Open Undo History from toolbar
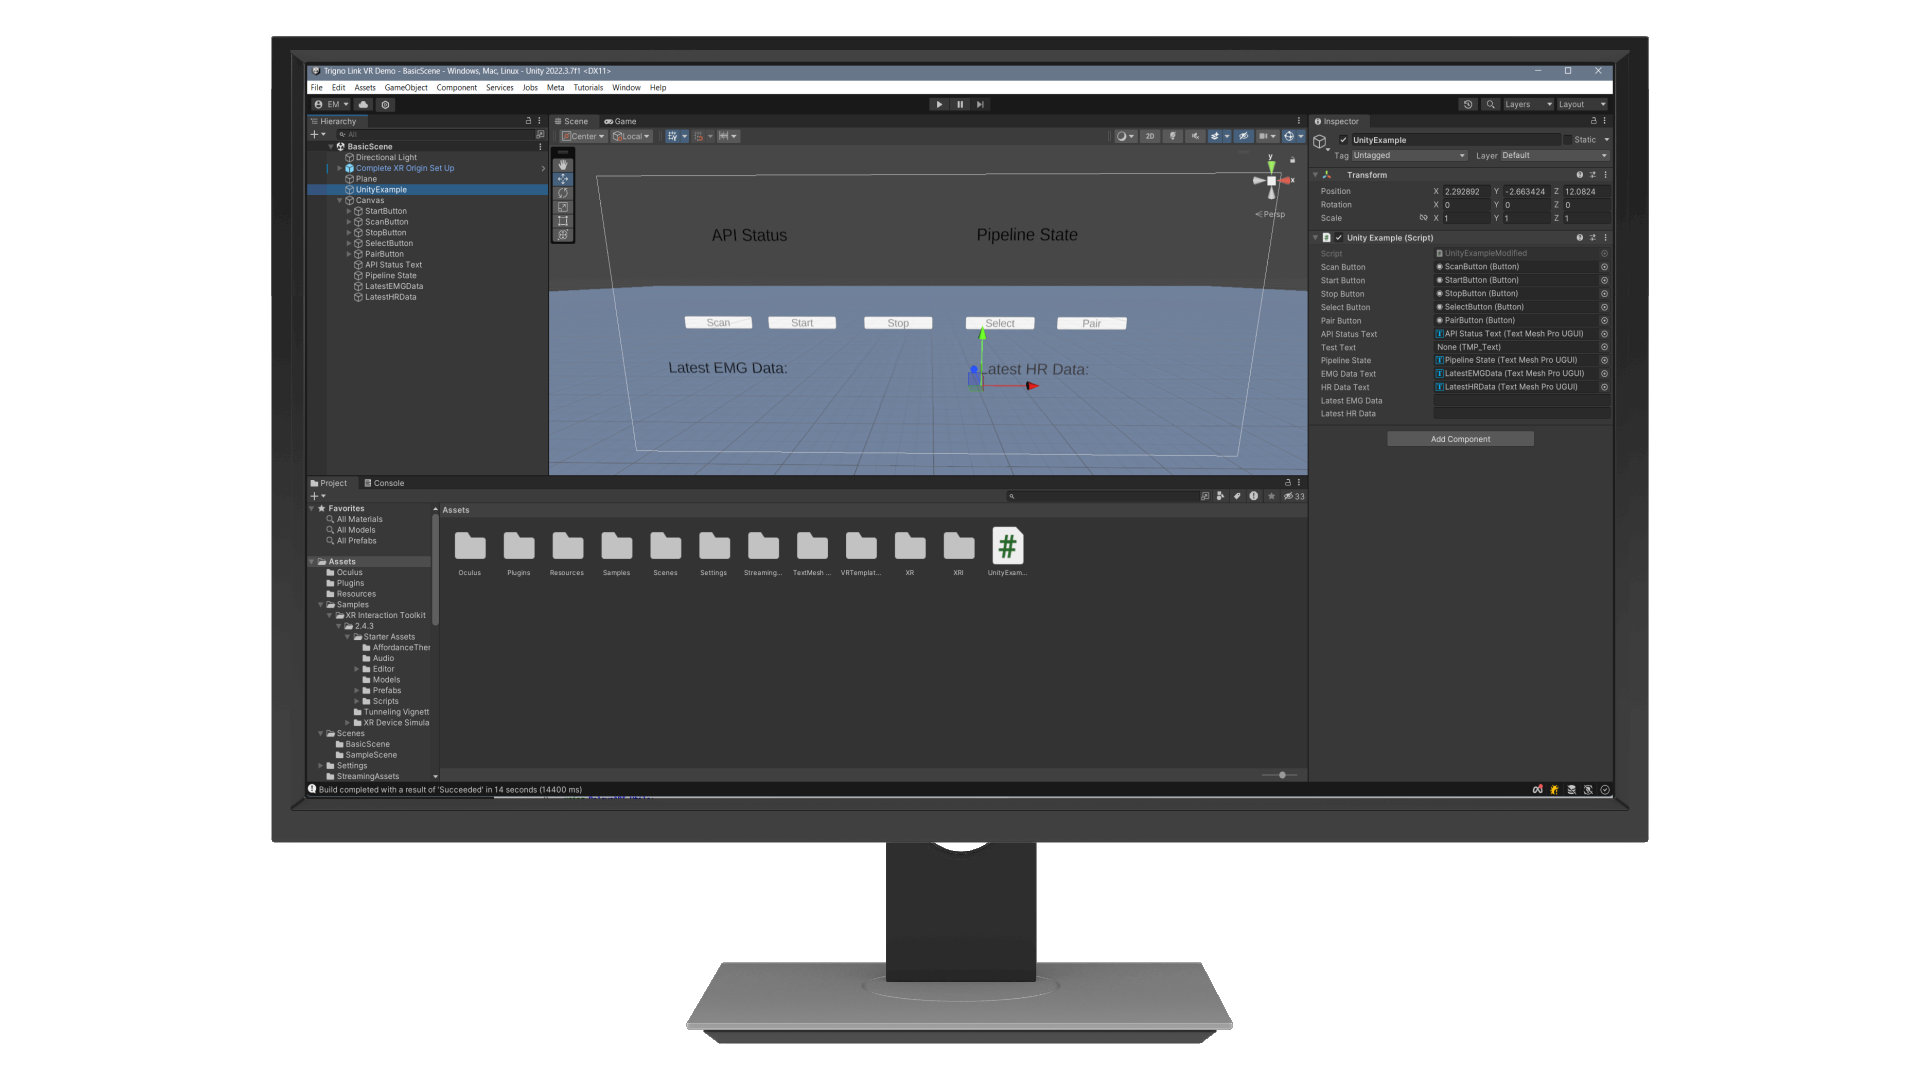 1468,104
